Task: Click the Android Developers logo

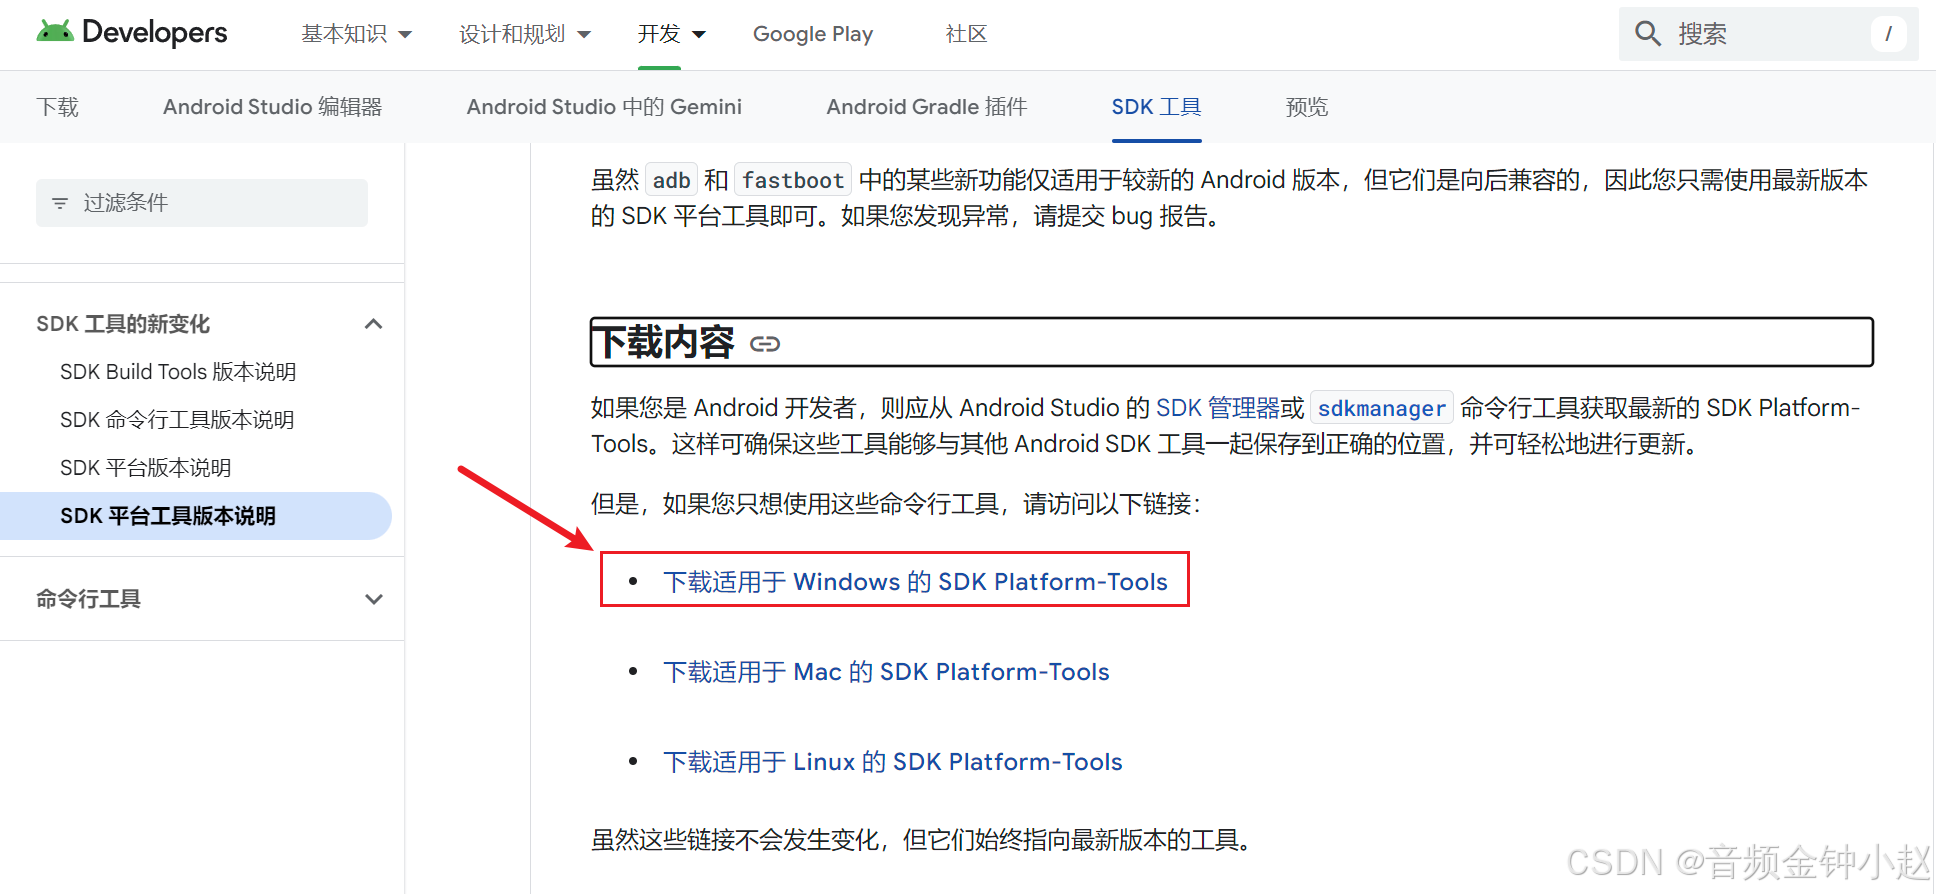Action: (x=132, y=33)
